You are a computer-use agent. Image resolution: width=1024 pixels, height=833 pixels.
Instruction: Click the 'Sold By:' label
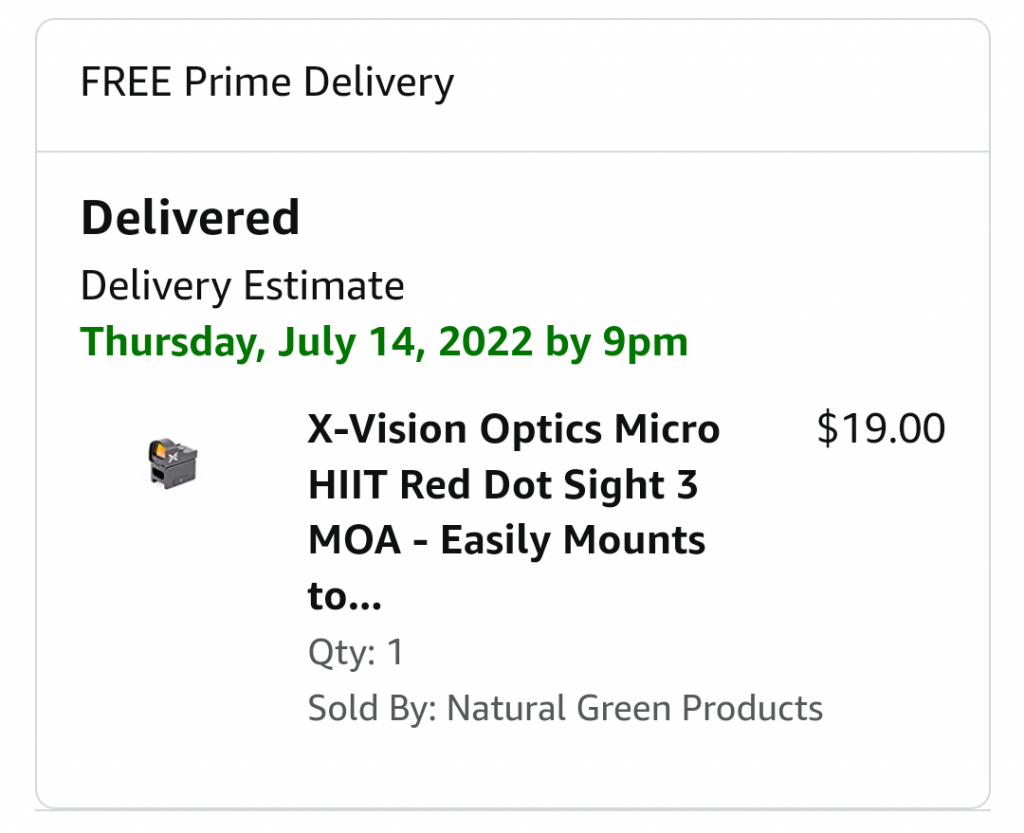pos(372,708)
